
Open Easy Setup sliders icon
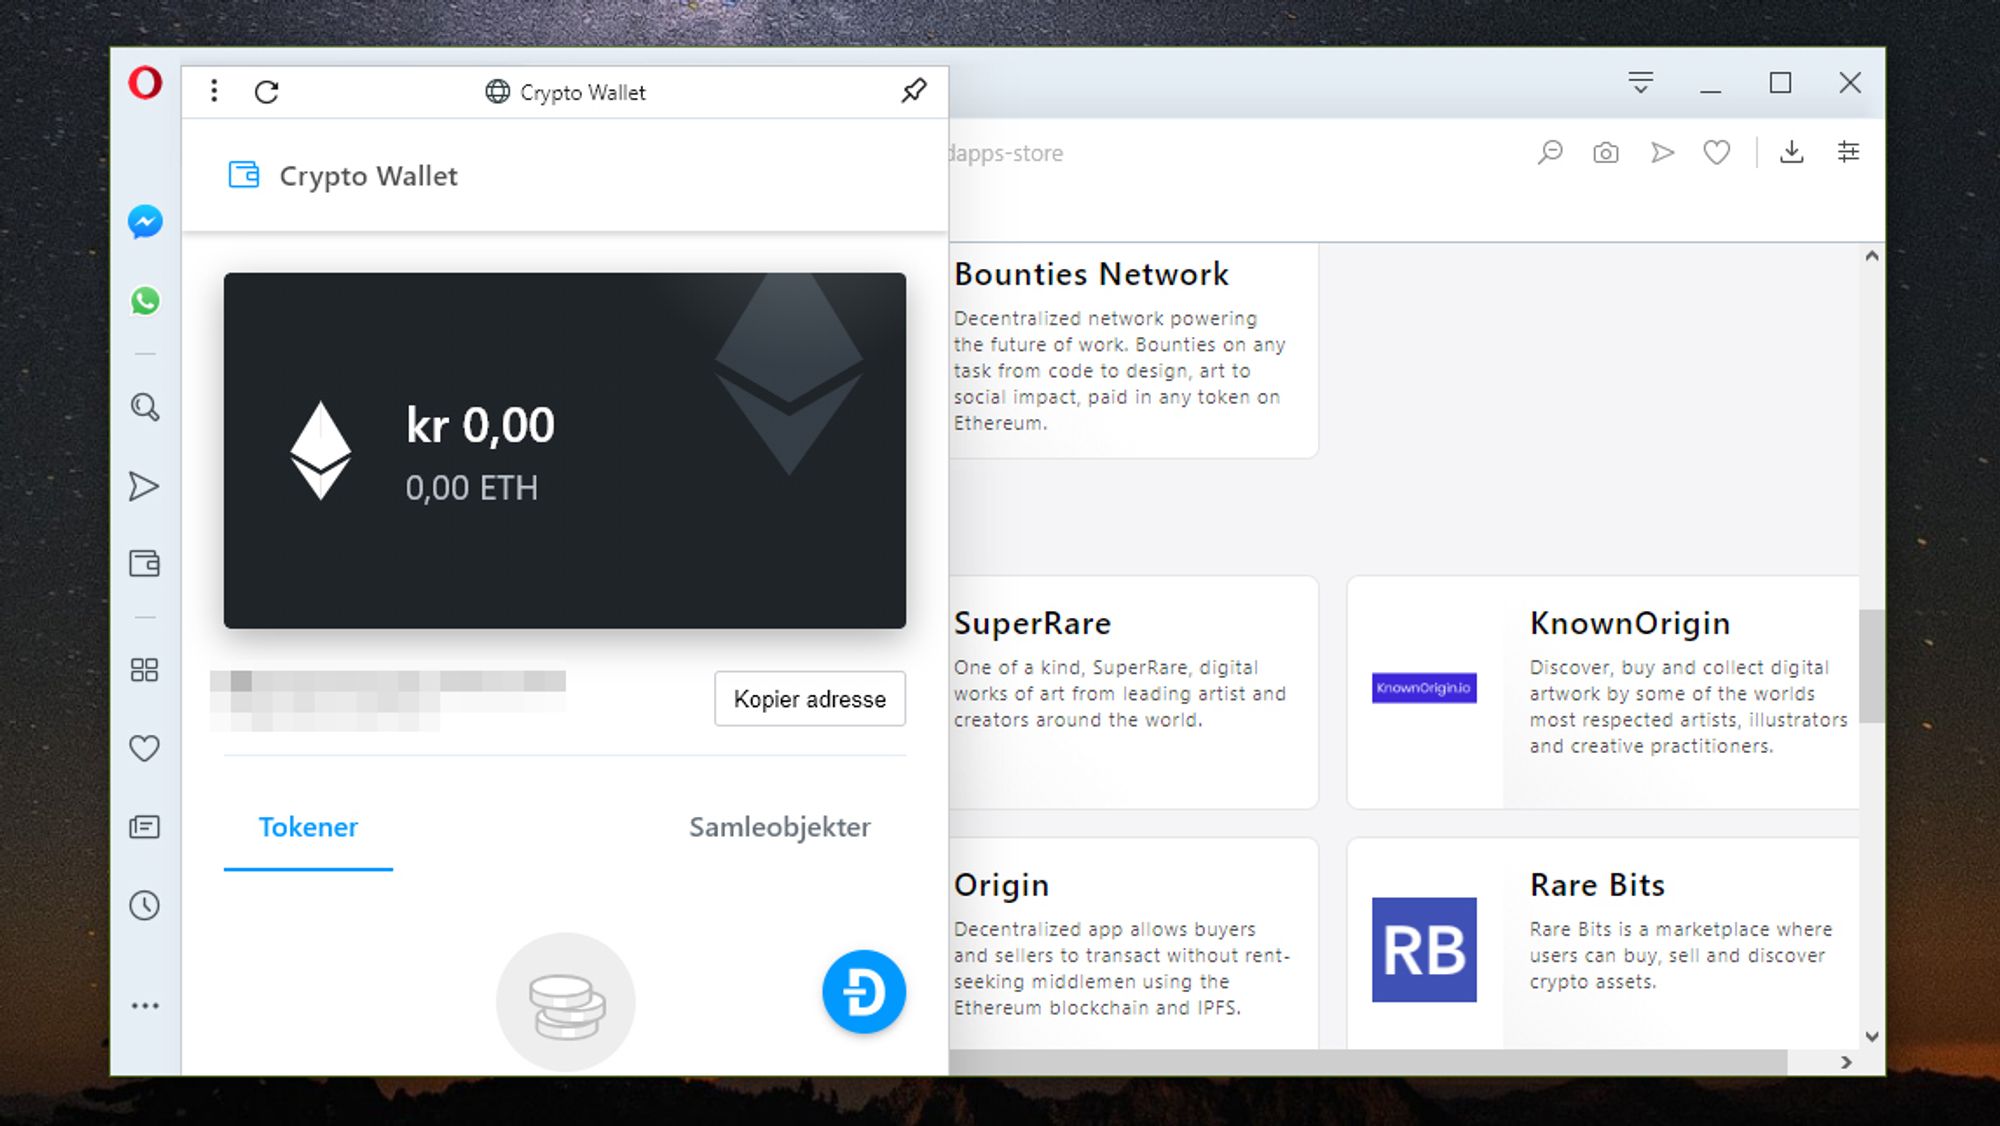pos(1848,152)
